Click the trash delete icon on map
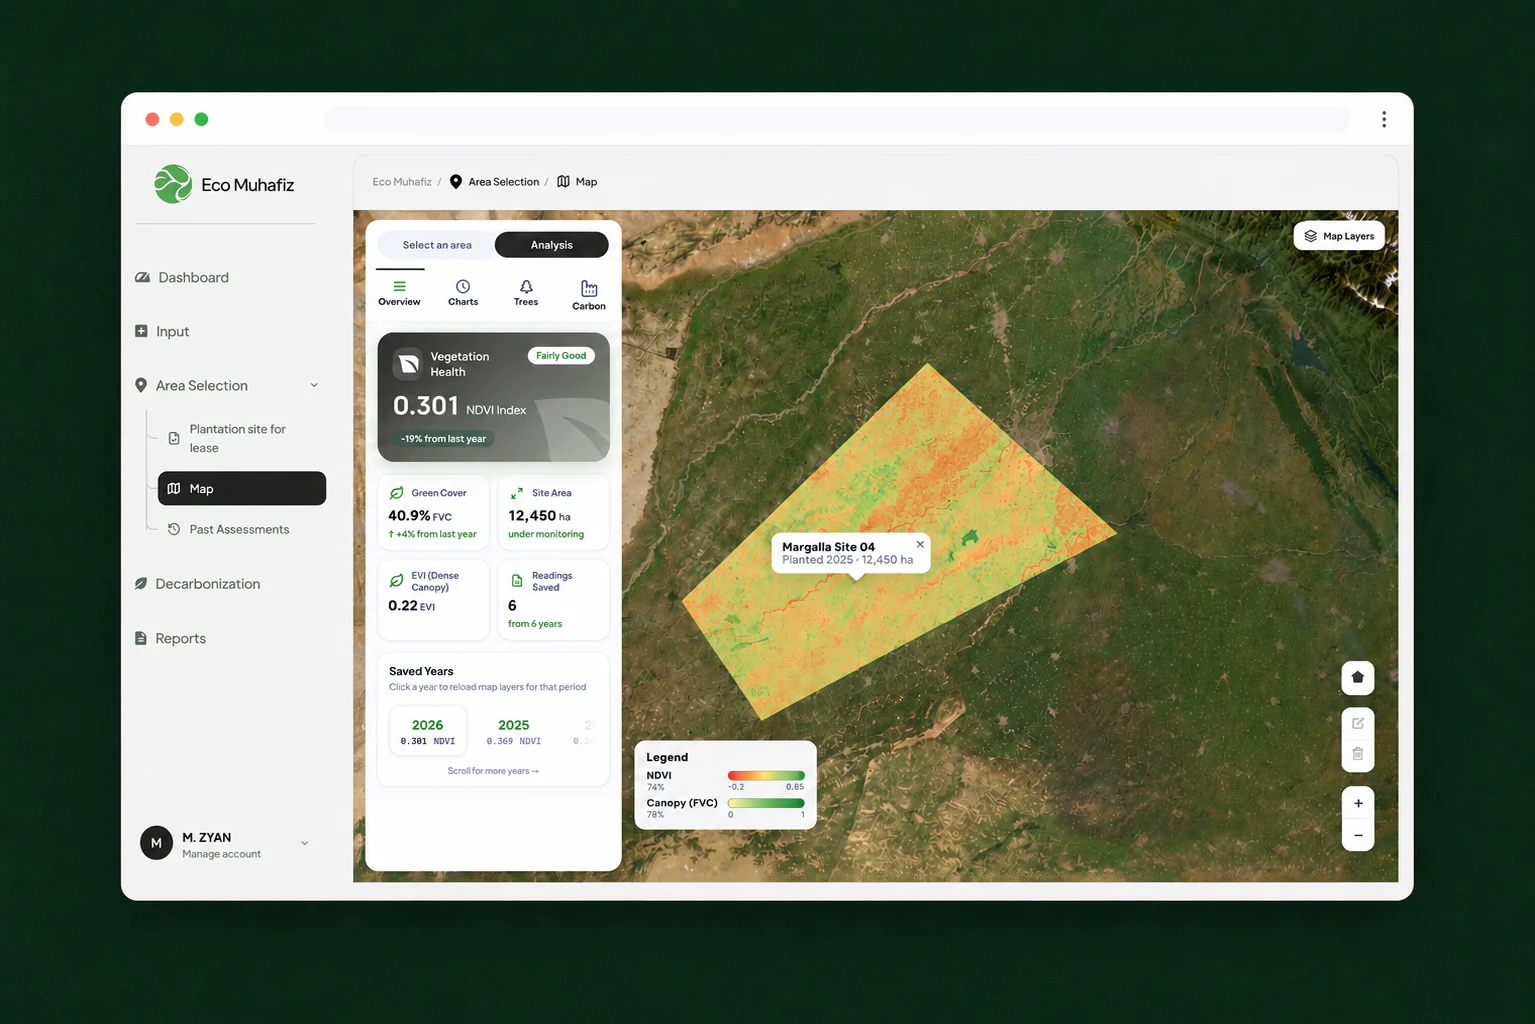 [x=1357, y=754]
